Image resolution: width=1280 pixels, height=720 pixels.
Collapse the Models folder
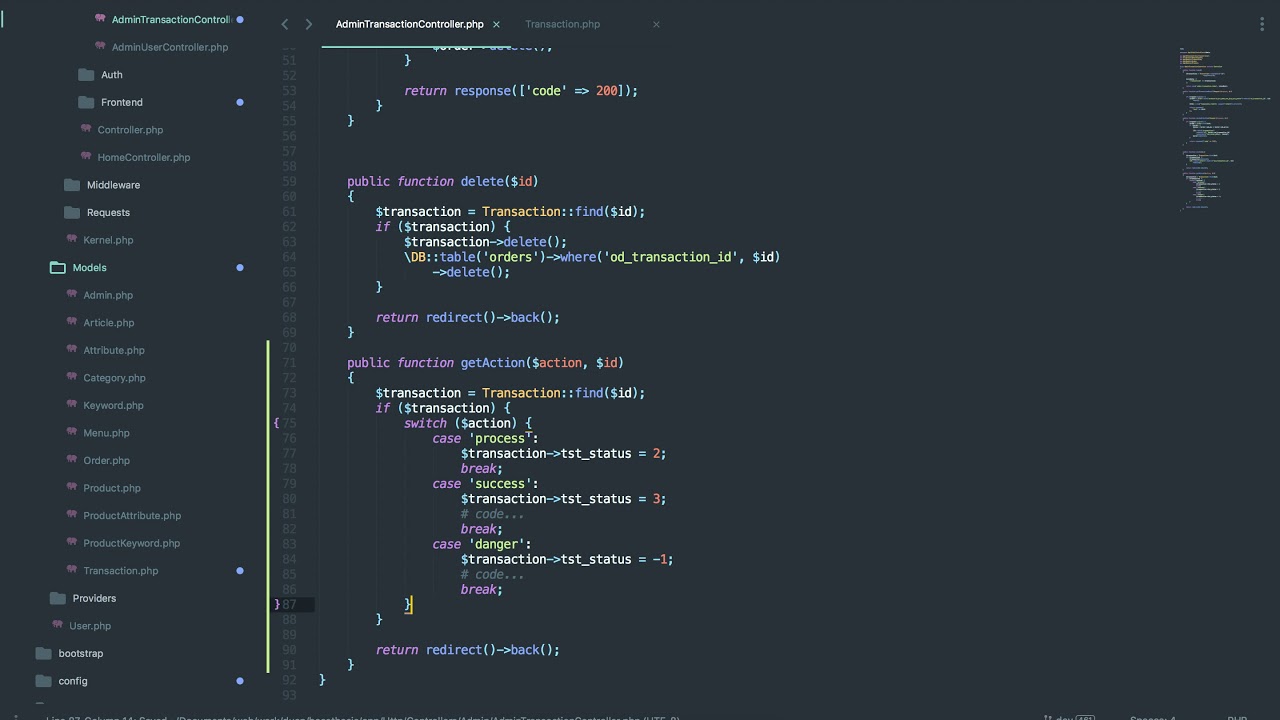pos(58,267)
